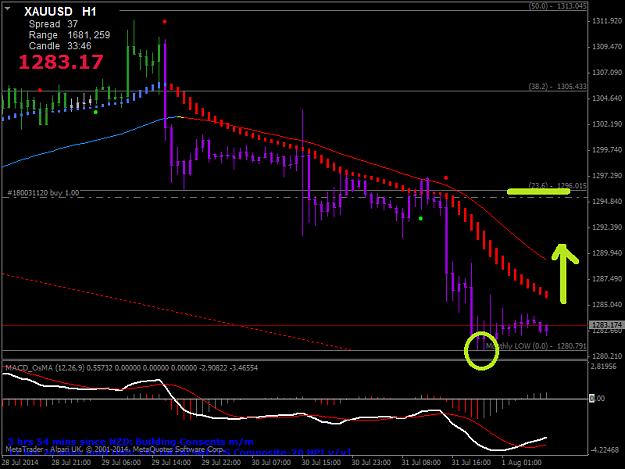The width and height of the screenshot is (625, 469).
Task: Click the XAUUSD H1 chart title
Action: 60,12
